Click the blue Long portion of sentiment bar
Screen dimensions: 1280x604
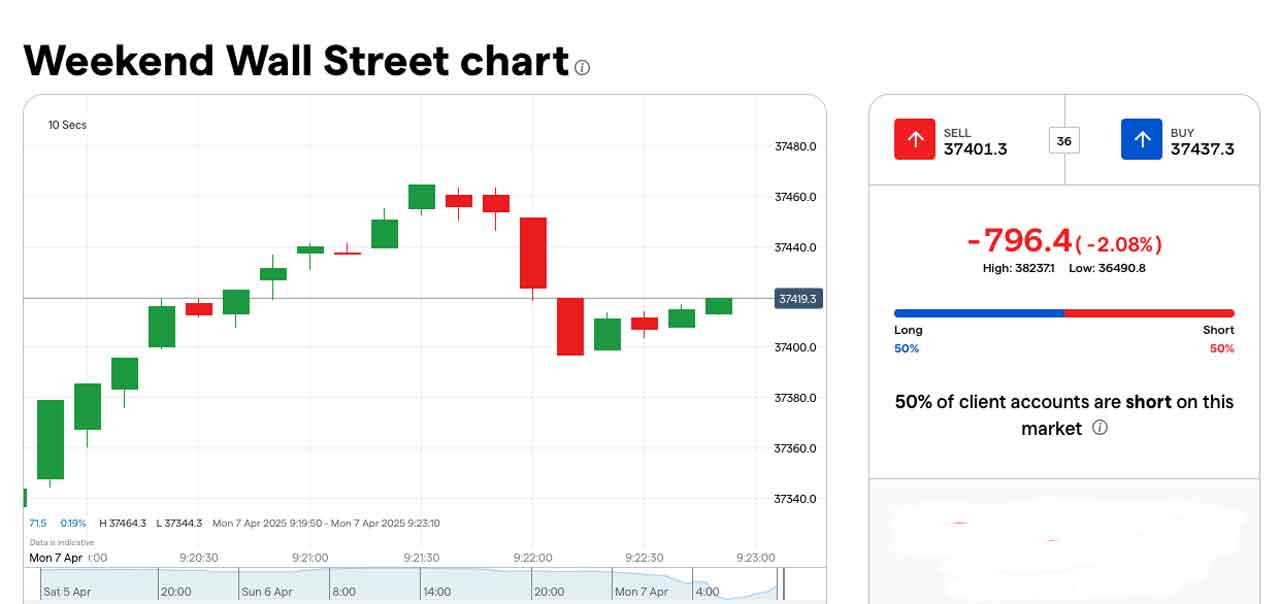978,313
